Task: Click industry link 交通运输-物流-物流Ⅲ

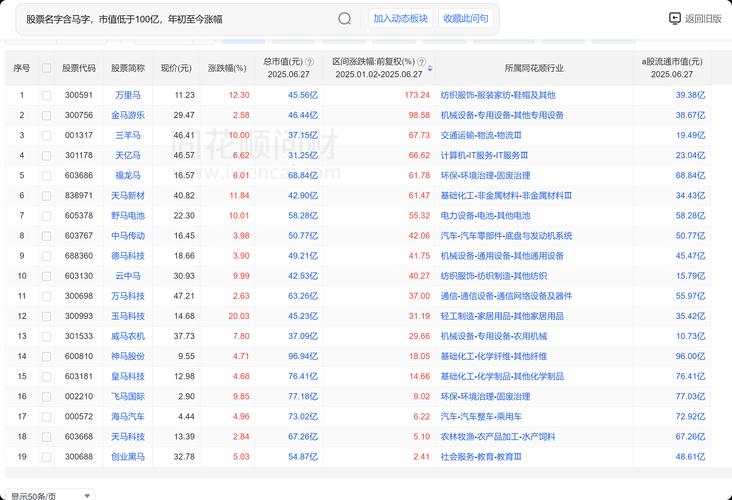Action: (481, 135)
